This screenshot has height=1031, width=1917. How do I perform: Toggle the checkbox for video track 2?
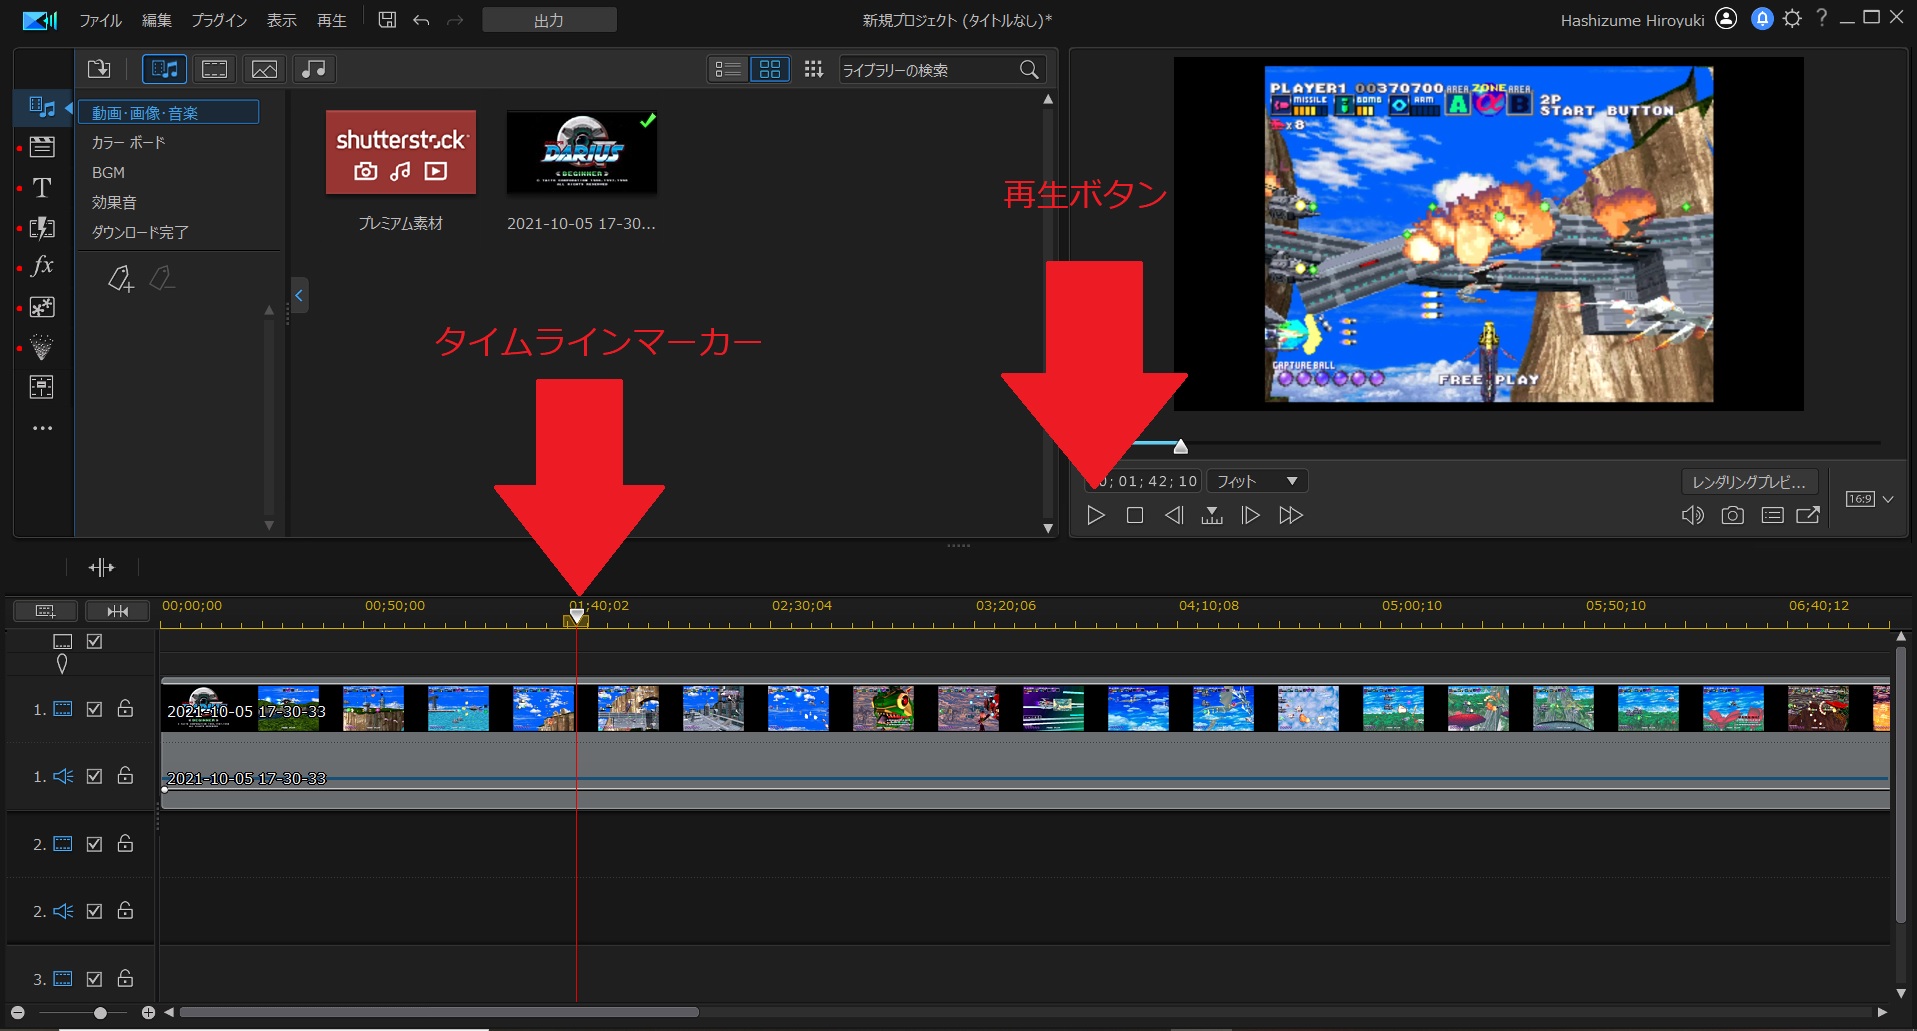click(x=94, y=844)
